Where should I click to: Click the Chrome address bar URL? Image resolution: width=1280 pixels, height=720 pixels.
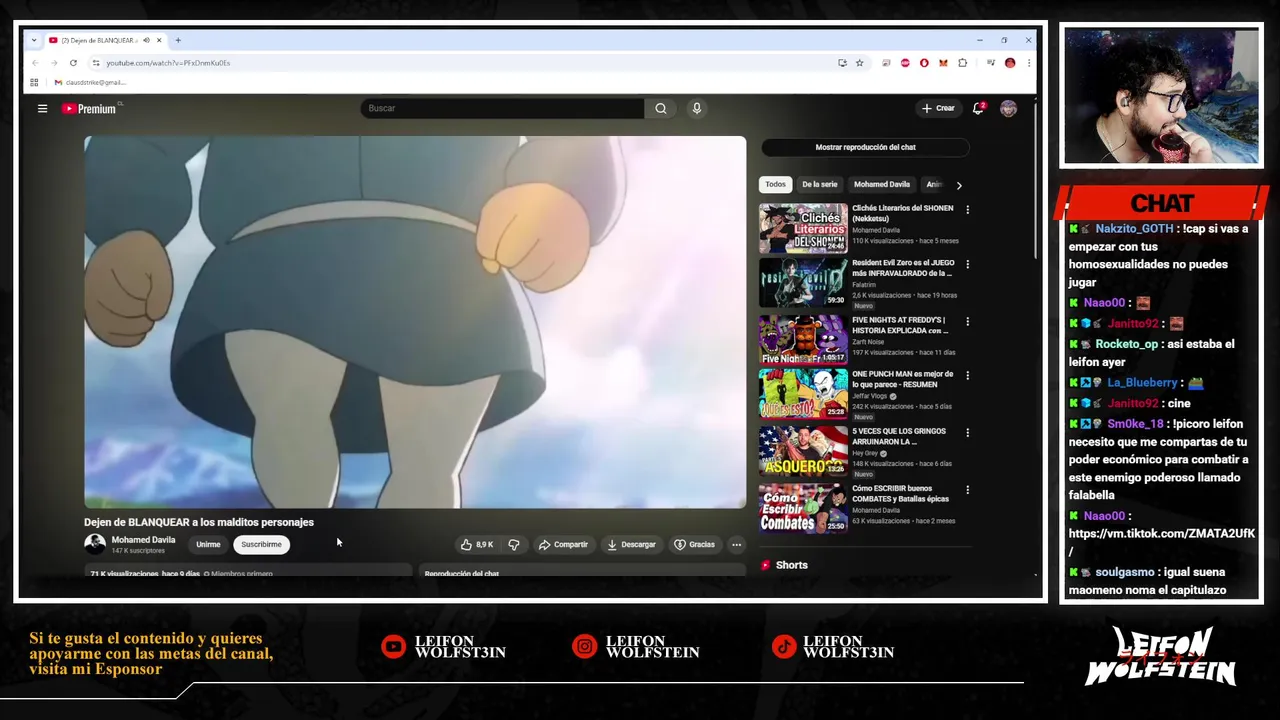click(168, 63)
